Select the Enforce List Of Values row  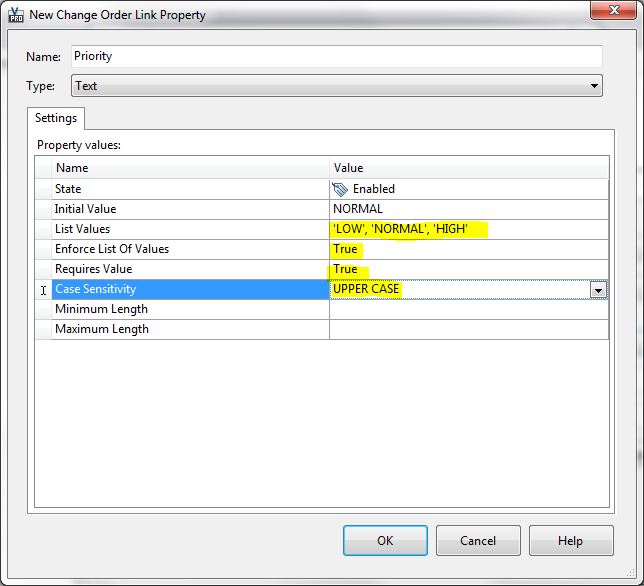[322, 249]
